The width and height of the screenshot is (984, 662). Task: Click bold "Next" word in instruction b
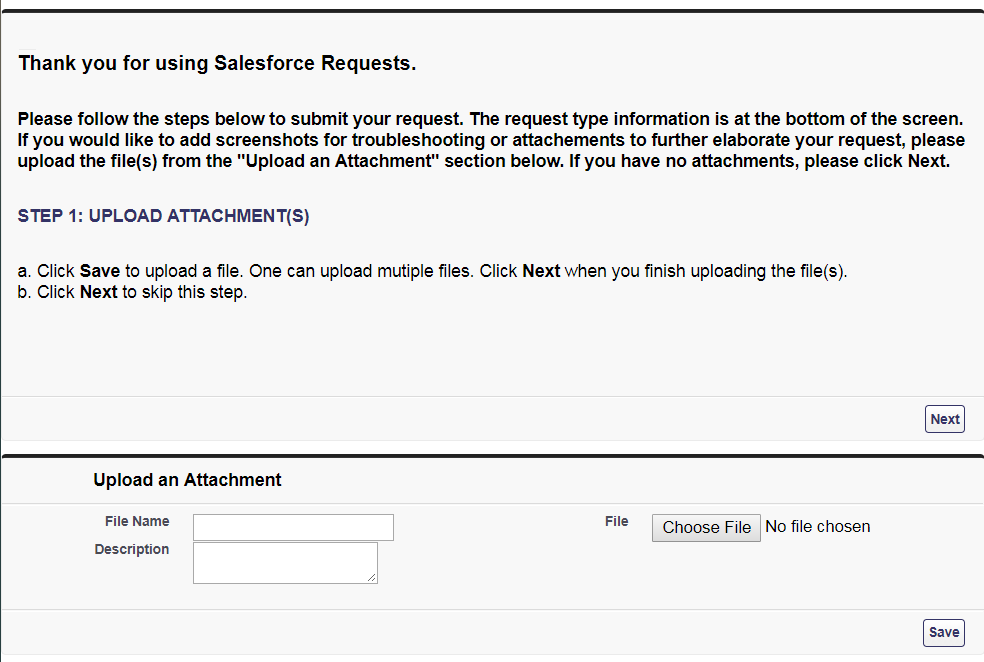[x=98, y=292]
